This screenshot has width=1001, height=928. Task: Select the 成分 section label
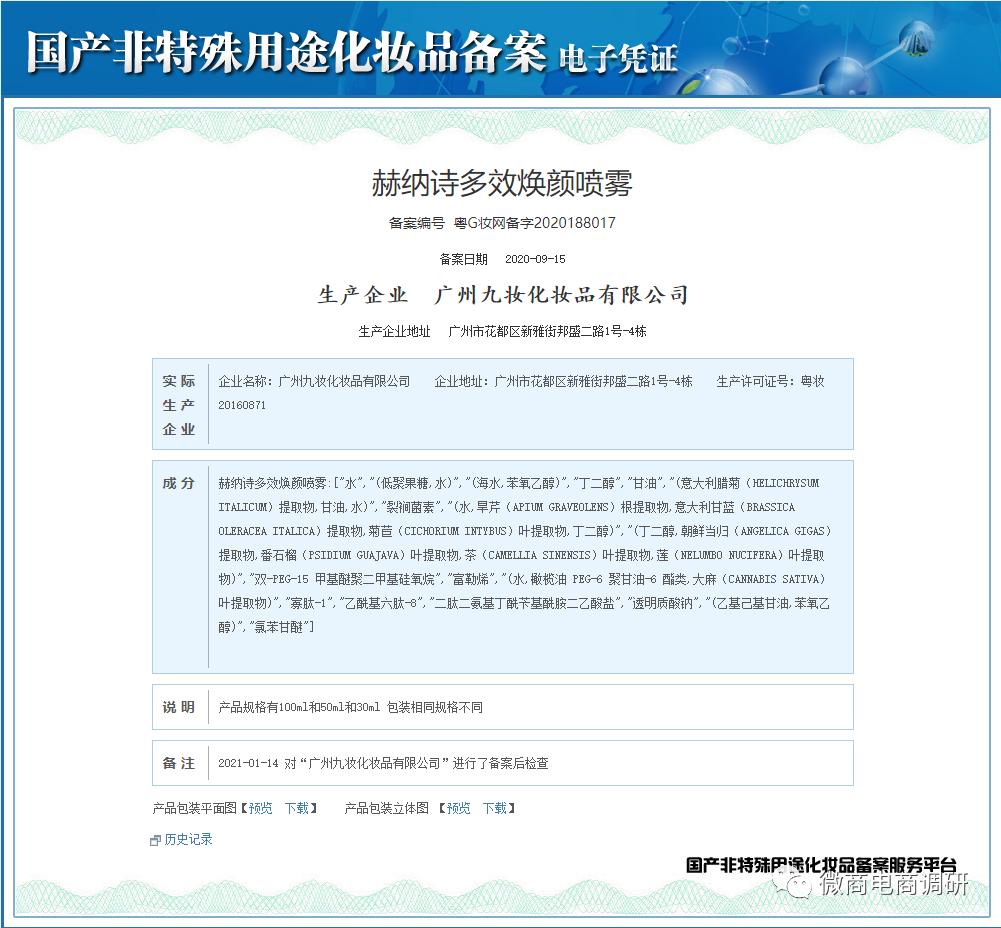coord(178,483)
